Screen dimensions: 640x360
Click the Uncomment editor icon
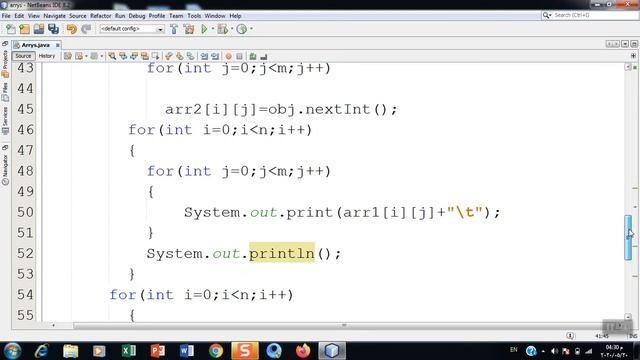click(x=264, y=56)
